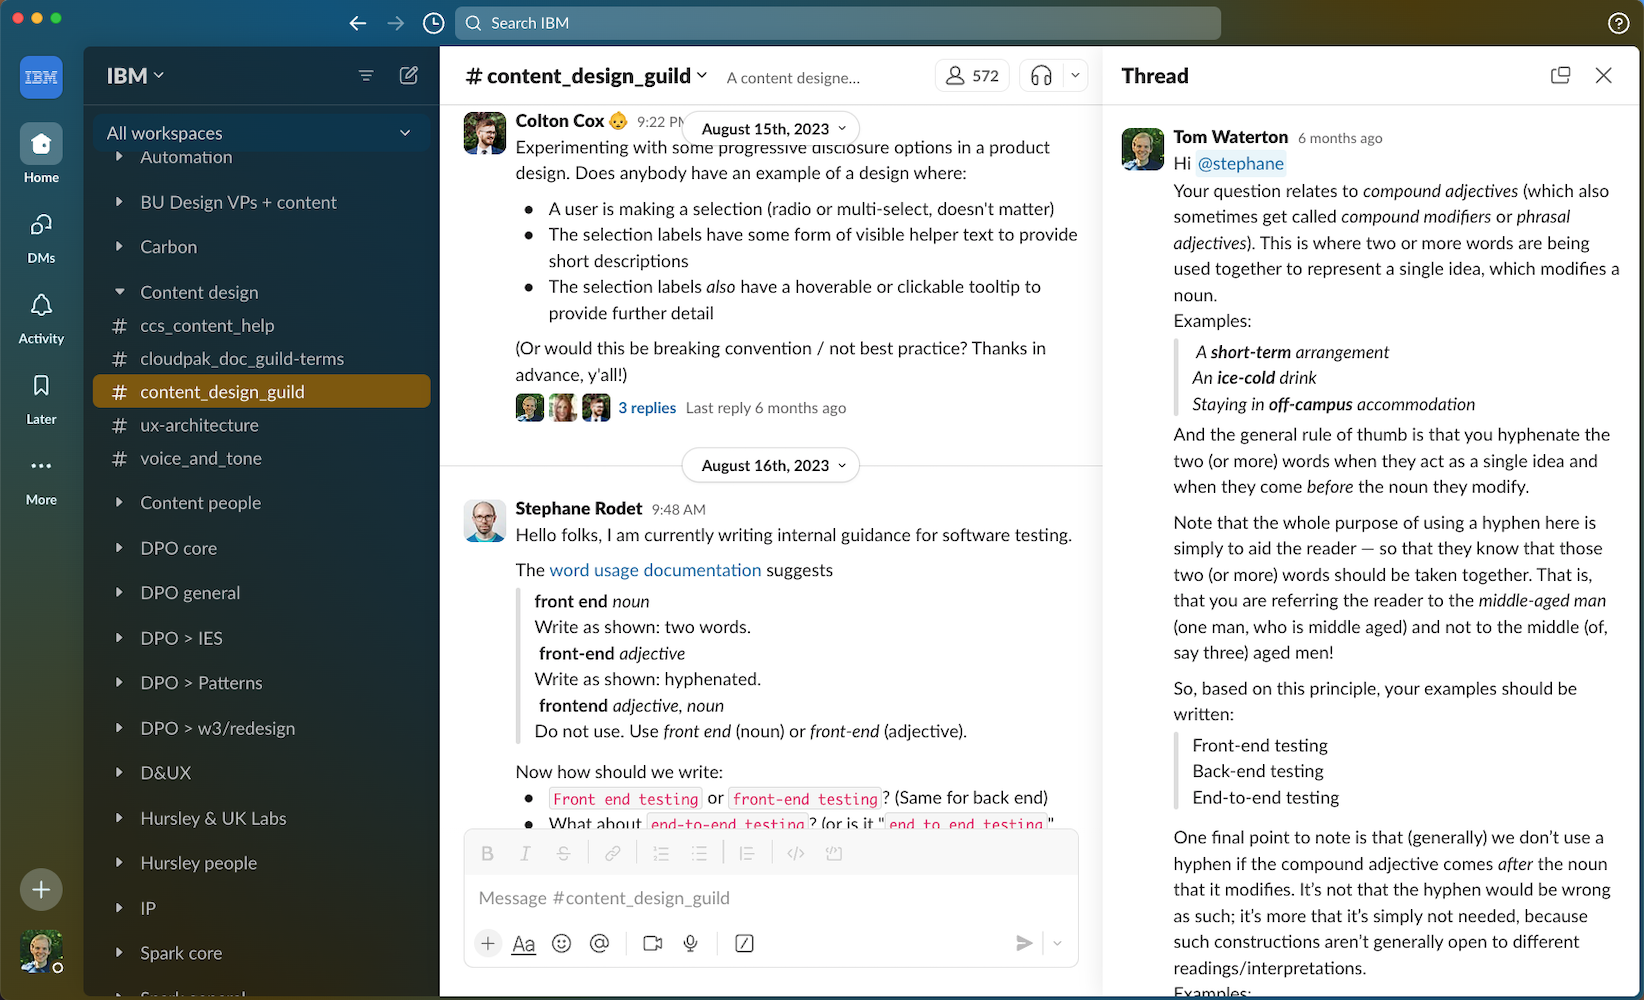Open the help question mark icon
The width and height of the screenshot is (1644, 1000).
pyautogui.click(x=1618, y=23)
